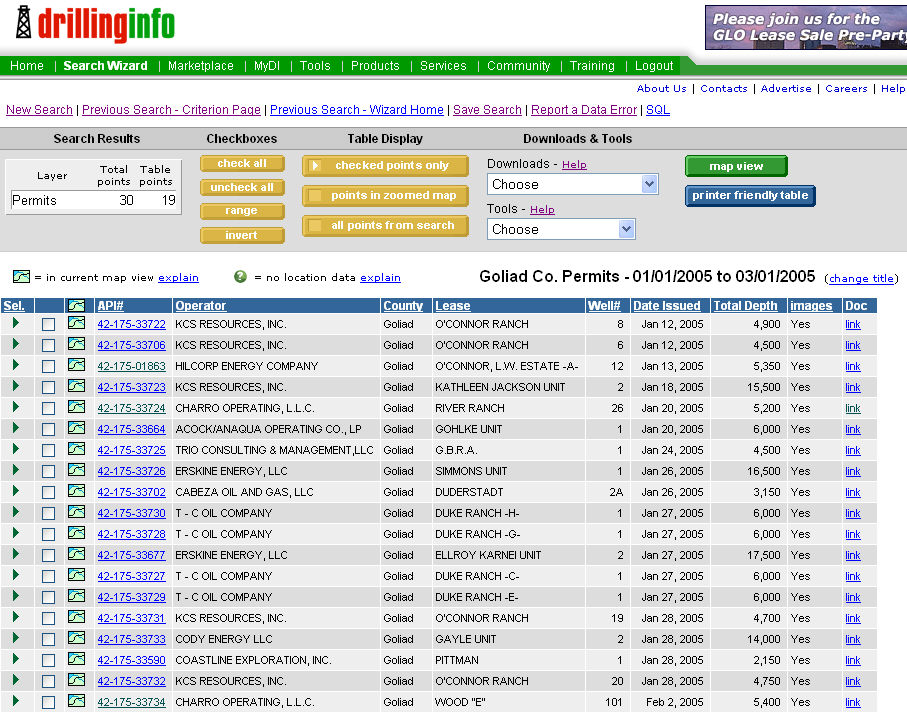Select the checked points only option
This screenshot has width=907, height=720.
[x=385, y=165]
